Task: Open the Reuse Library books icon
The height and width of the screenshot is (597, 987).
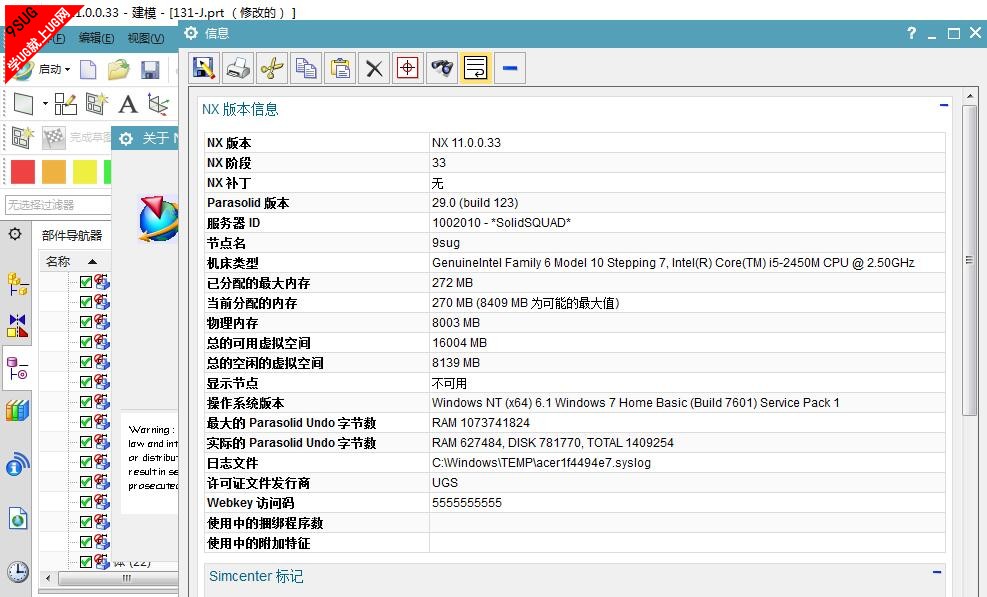Action: 18,411
